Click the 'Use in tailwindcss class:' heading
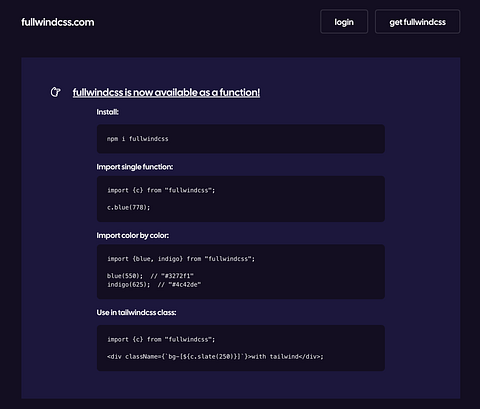This screenshot has width=480, height=409. [136, 312]
